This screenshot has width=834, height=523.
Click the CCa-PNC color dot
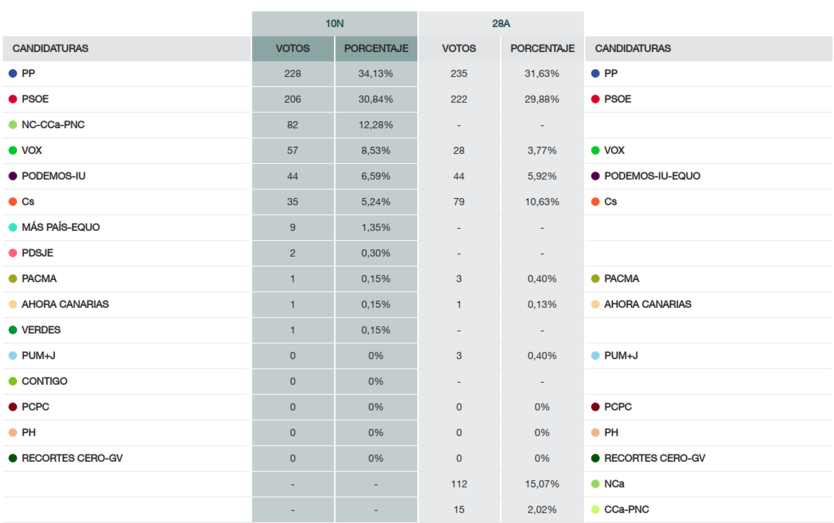click(596, 510)
